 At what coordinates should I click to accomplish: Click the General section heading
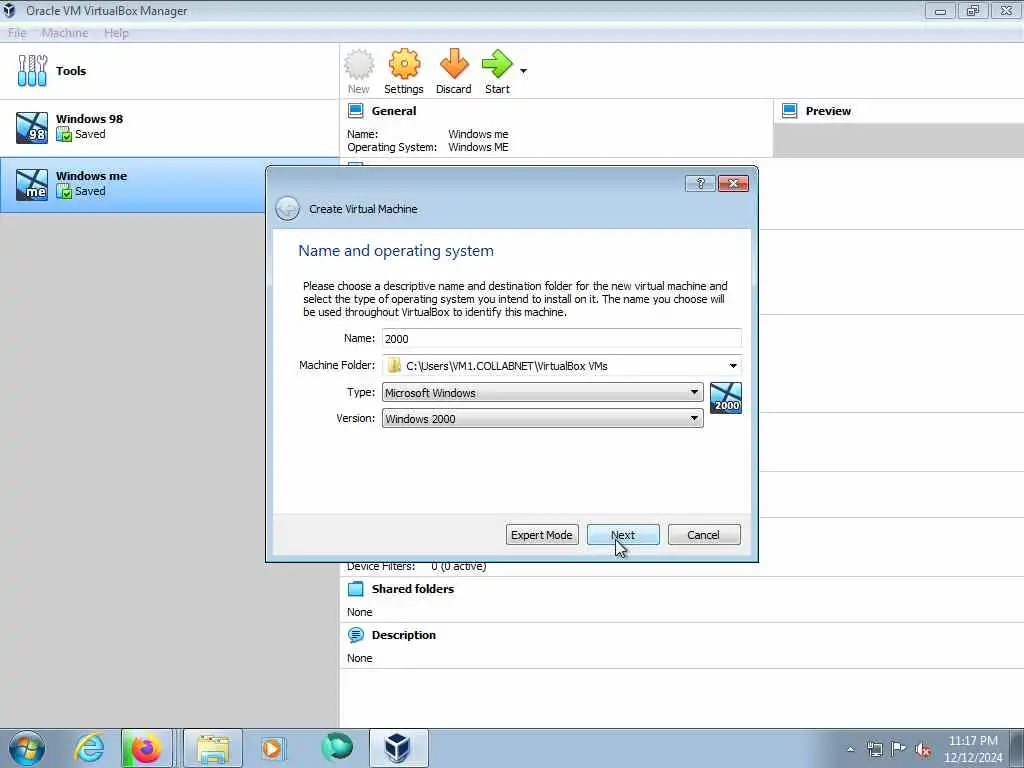pos(394,111)
